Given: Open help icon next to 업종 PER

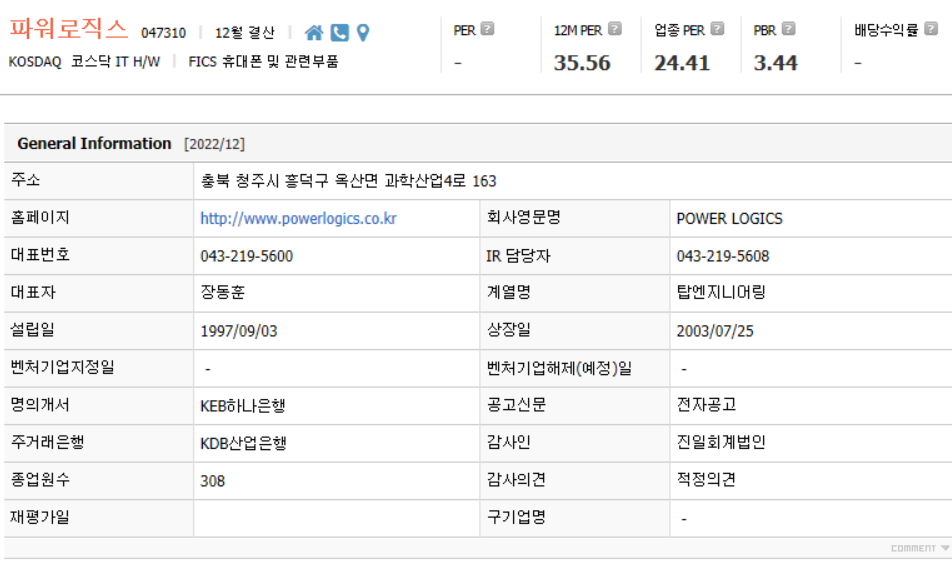Looking at the screenshot, I should 717,29.
